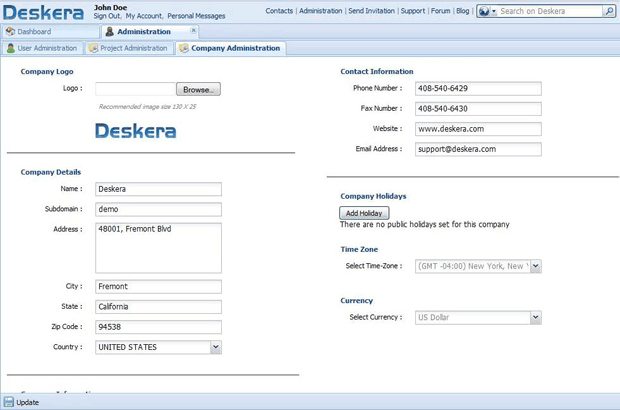Switch to the Dashboard tab
This screenshot has height=410, width=620.
pyautogui.click(x=50, y=32)
